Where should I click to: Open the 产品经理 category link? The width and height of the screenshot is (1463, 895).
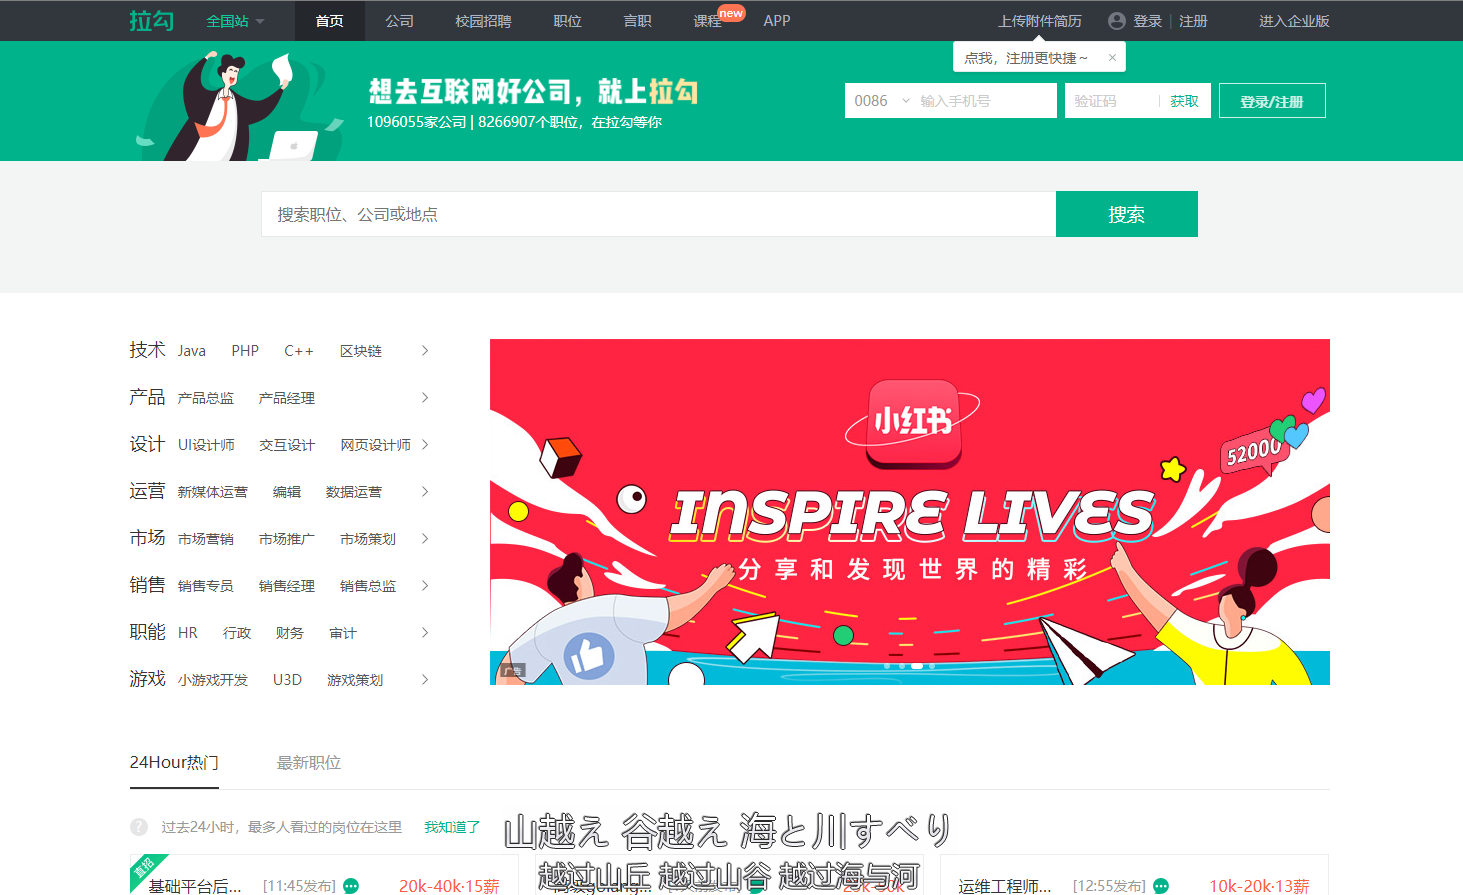(x=287, y=398)
